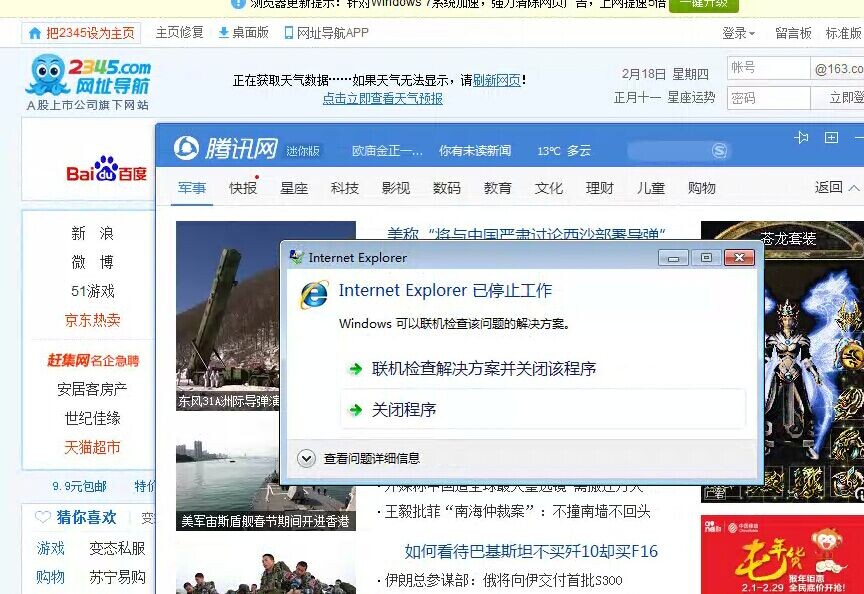The image size is (864, 594).
Task: Collapse panel with 返回 arrow
Action: [837, 188]
